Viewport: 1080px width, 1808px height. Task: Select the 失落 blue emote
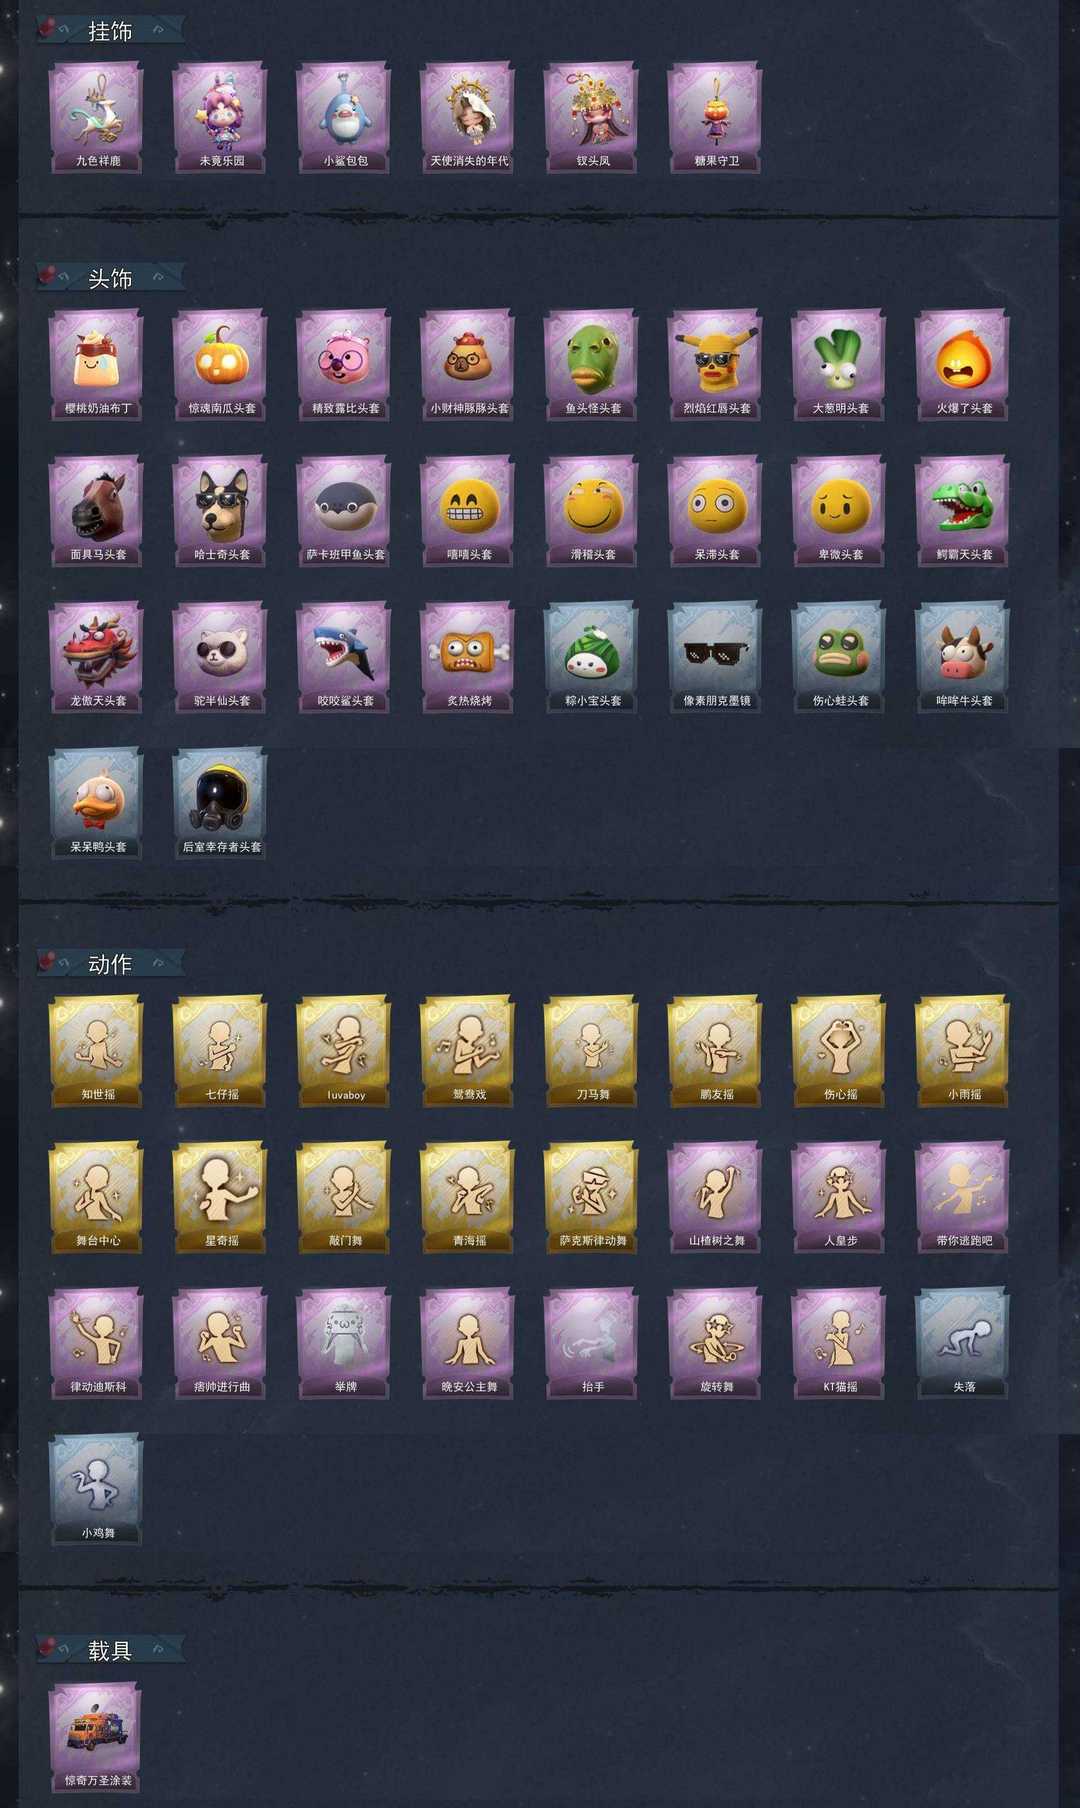click(x=963, y=1343)
